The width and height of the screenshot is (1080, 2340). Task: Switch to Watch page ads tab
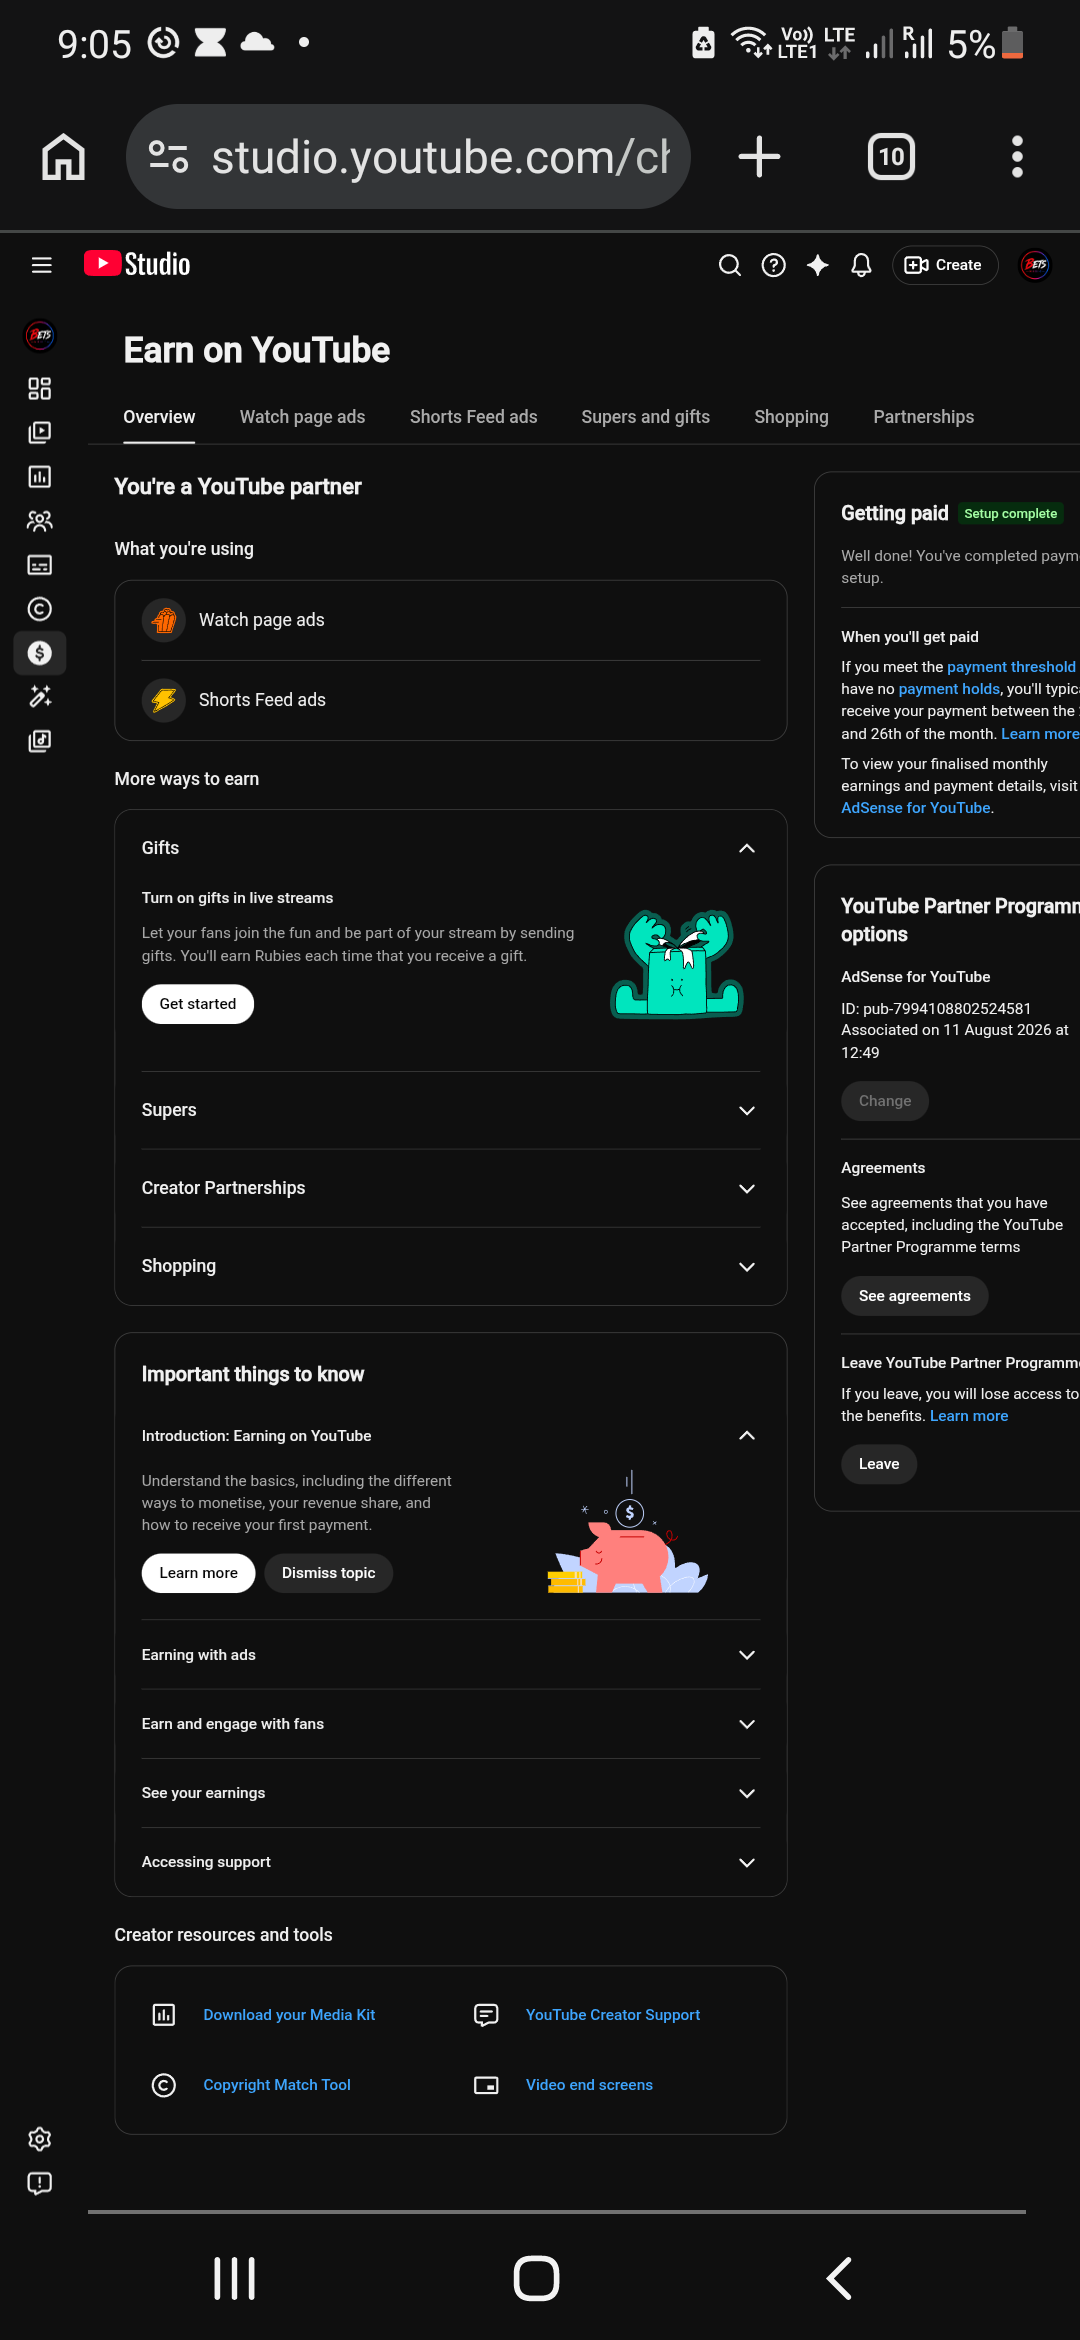(302, 417)
